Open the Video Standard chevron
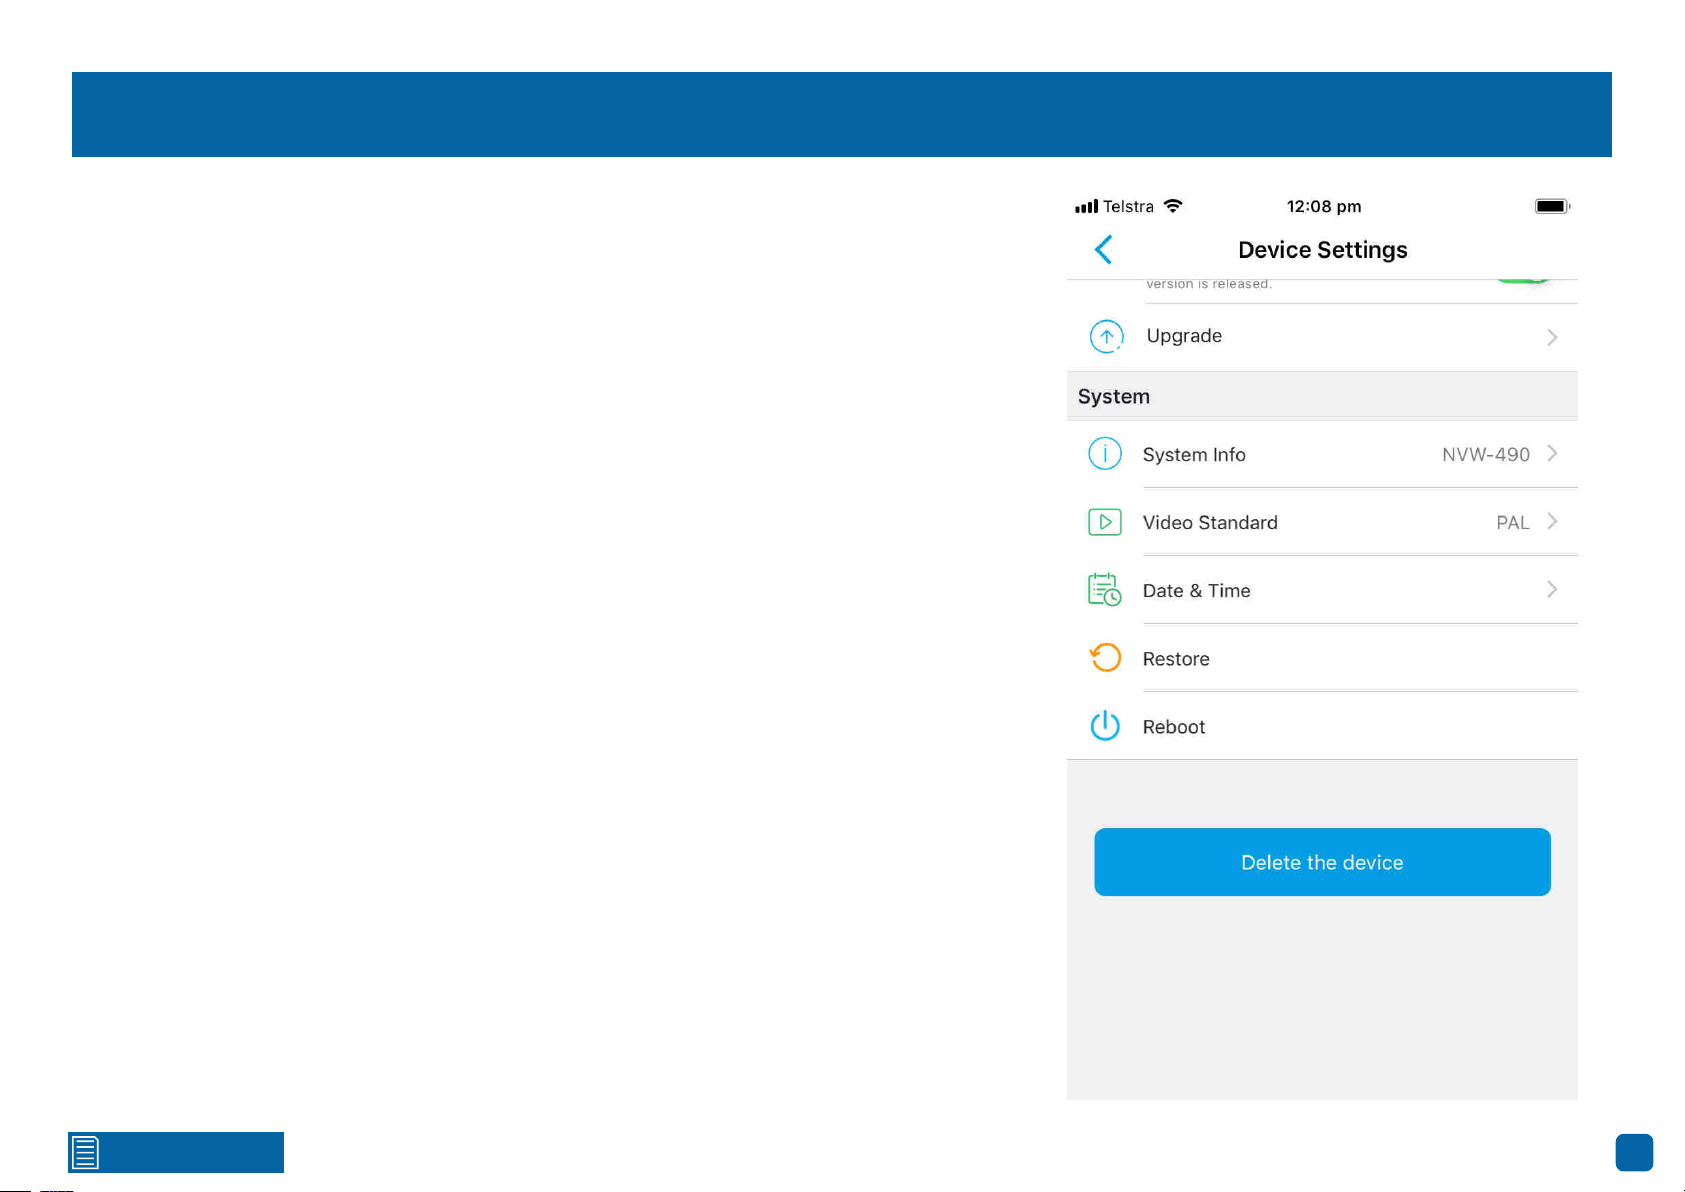The width and height of the screenshot is (1685, 1192). [x=1552, y=521]
